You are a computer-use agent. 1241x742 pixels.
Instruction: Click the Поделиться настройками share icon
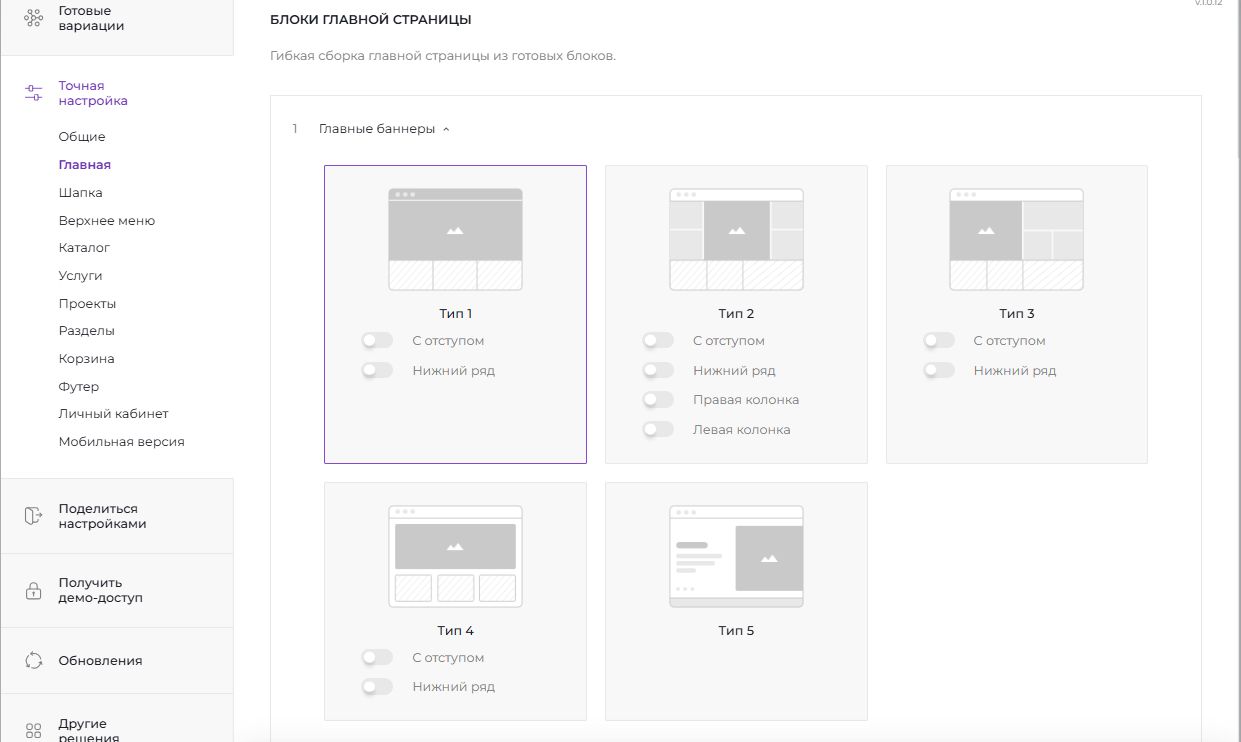point(33,516)
